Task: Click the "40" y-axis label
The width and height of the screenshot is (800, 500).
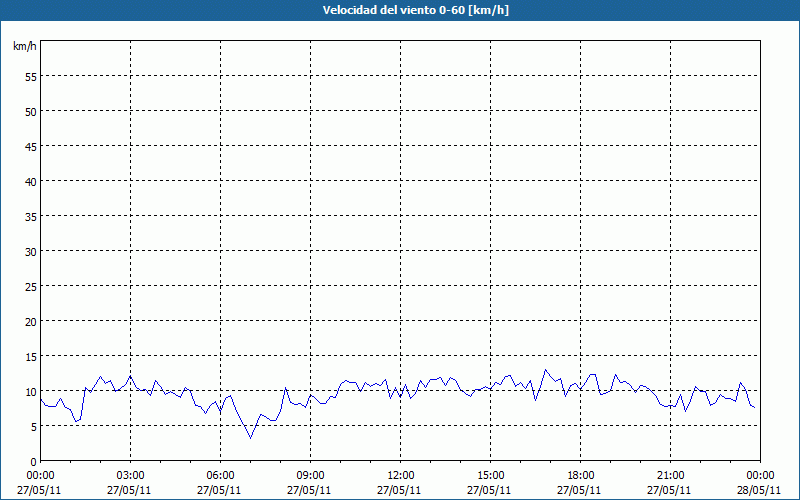Action: 31,181
